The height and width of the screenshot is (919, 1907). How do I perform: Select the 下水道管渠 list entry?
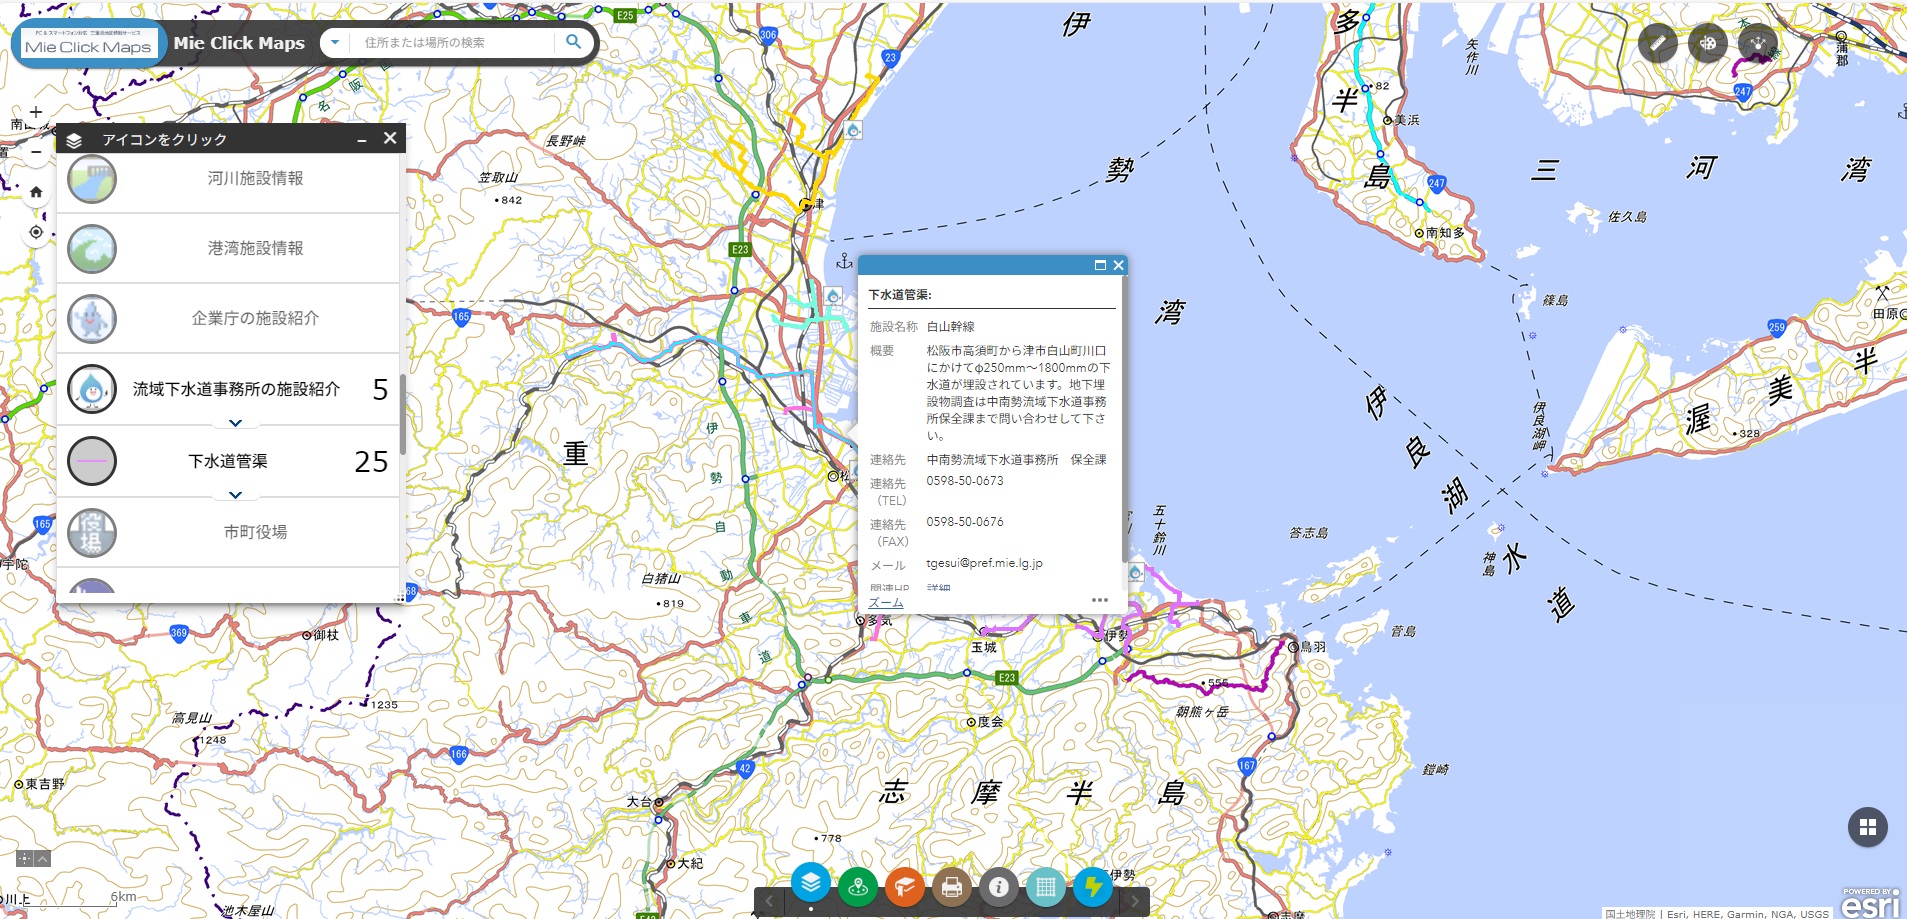pyautogui.click(x=228, y=461)
